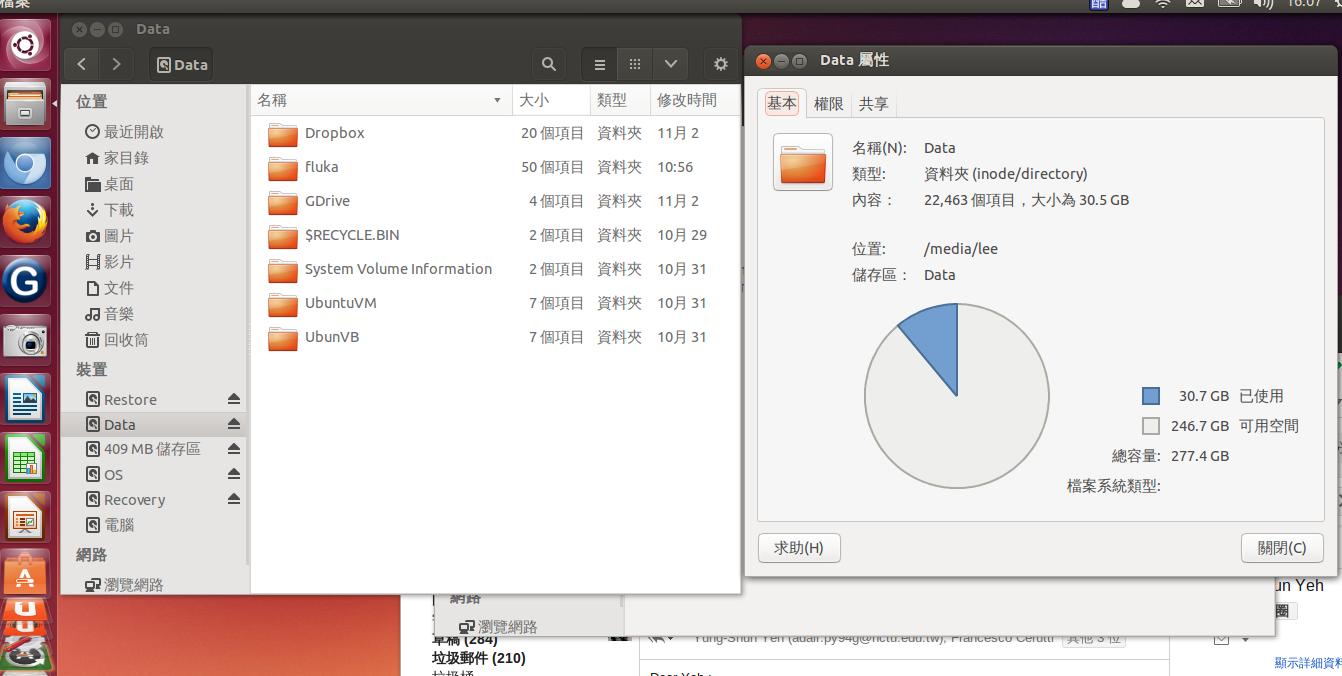
Task: Click the grey free-space legend swatch
Action: [1151, 426]
